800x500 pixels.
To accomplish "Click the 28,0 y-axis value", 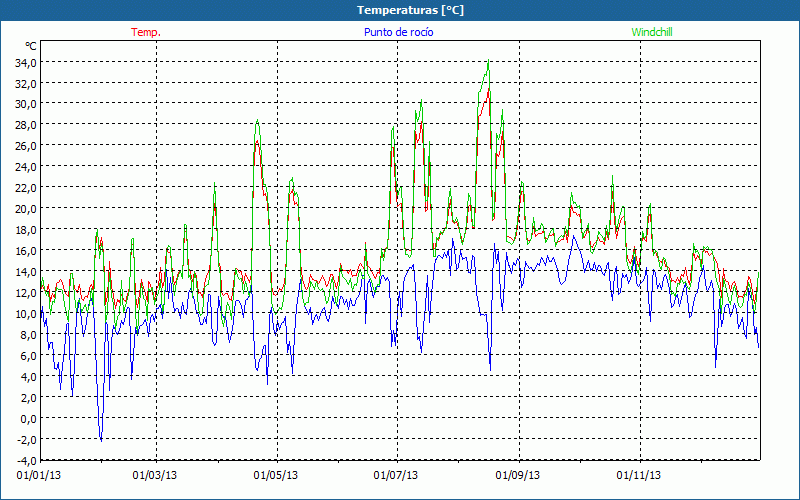I will pyautogui.click(x=26, y=126).
